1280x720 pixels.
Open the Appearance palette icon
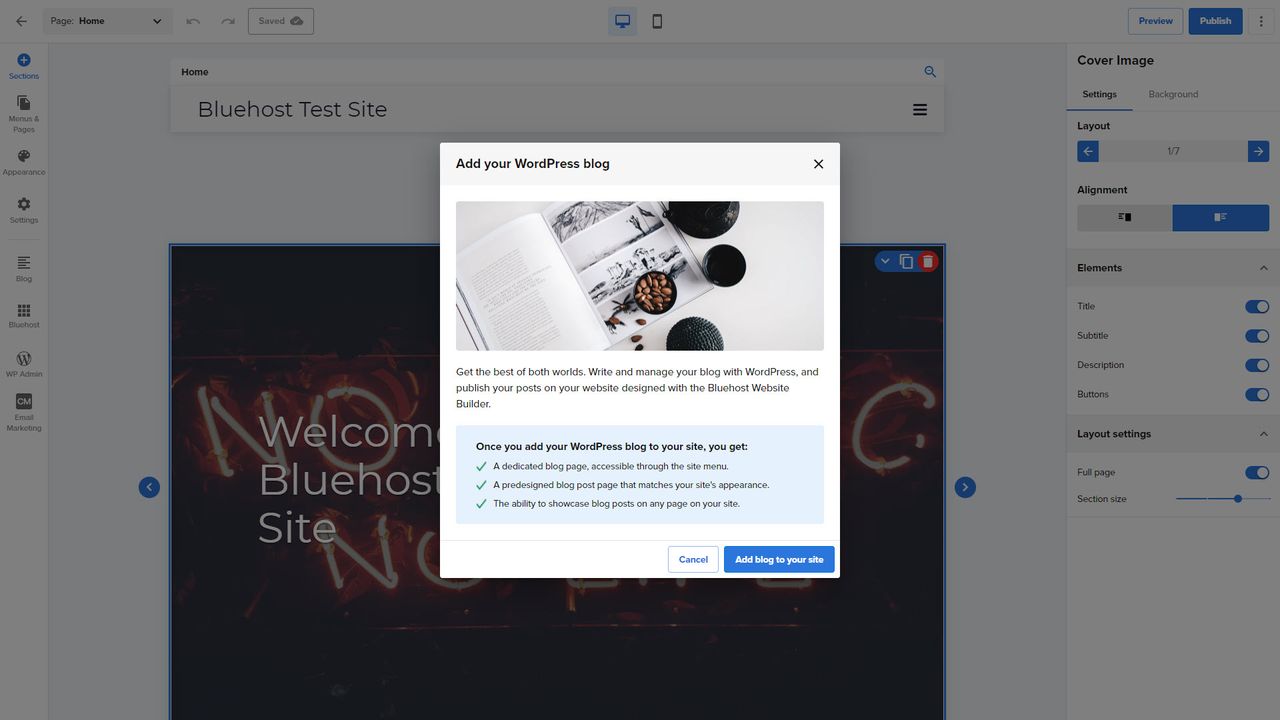24,163
